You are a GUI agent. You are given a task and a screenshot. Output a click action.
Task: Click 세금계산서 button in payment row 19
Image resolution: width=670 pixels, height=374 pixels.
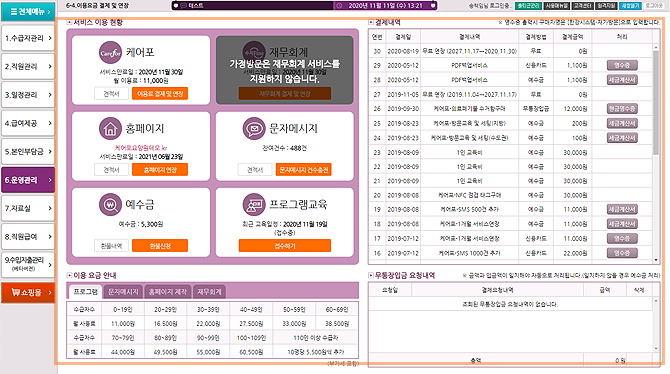pyautogui.click(x=622, y=209)
